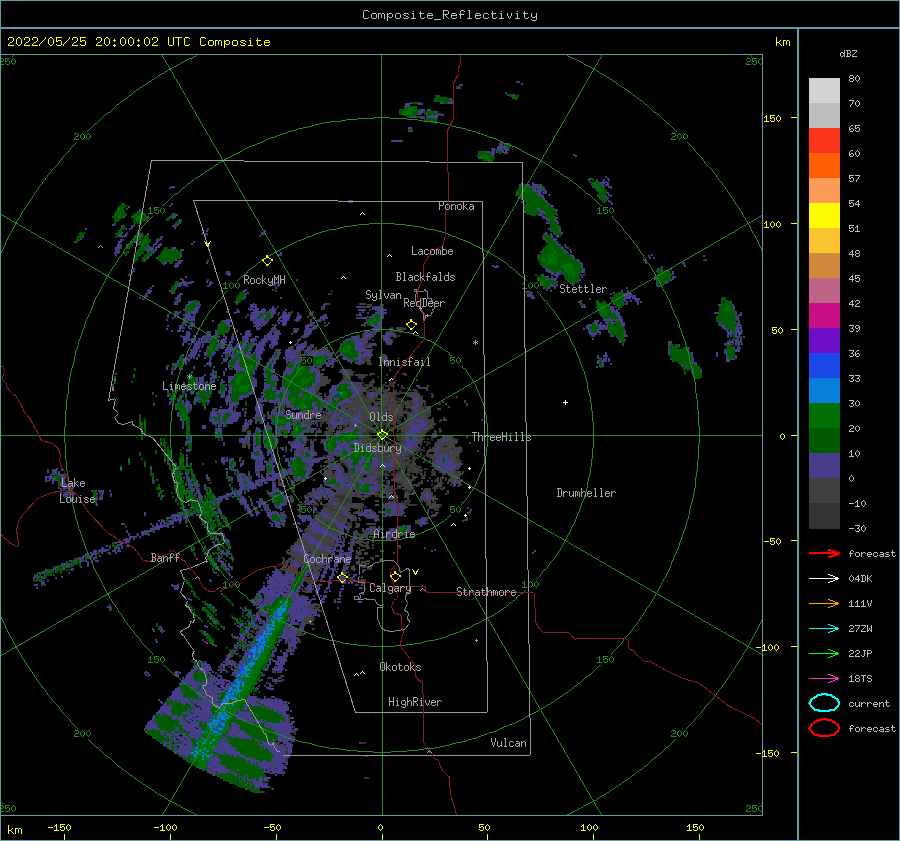Click the yellow diamond marker below RedDeer
Screen dimensions: 900x841
click(x=411, y=325)
